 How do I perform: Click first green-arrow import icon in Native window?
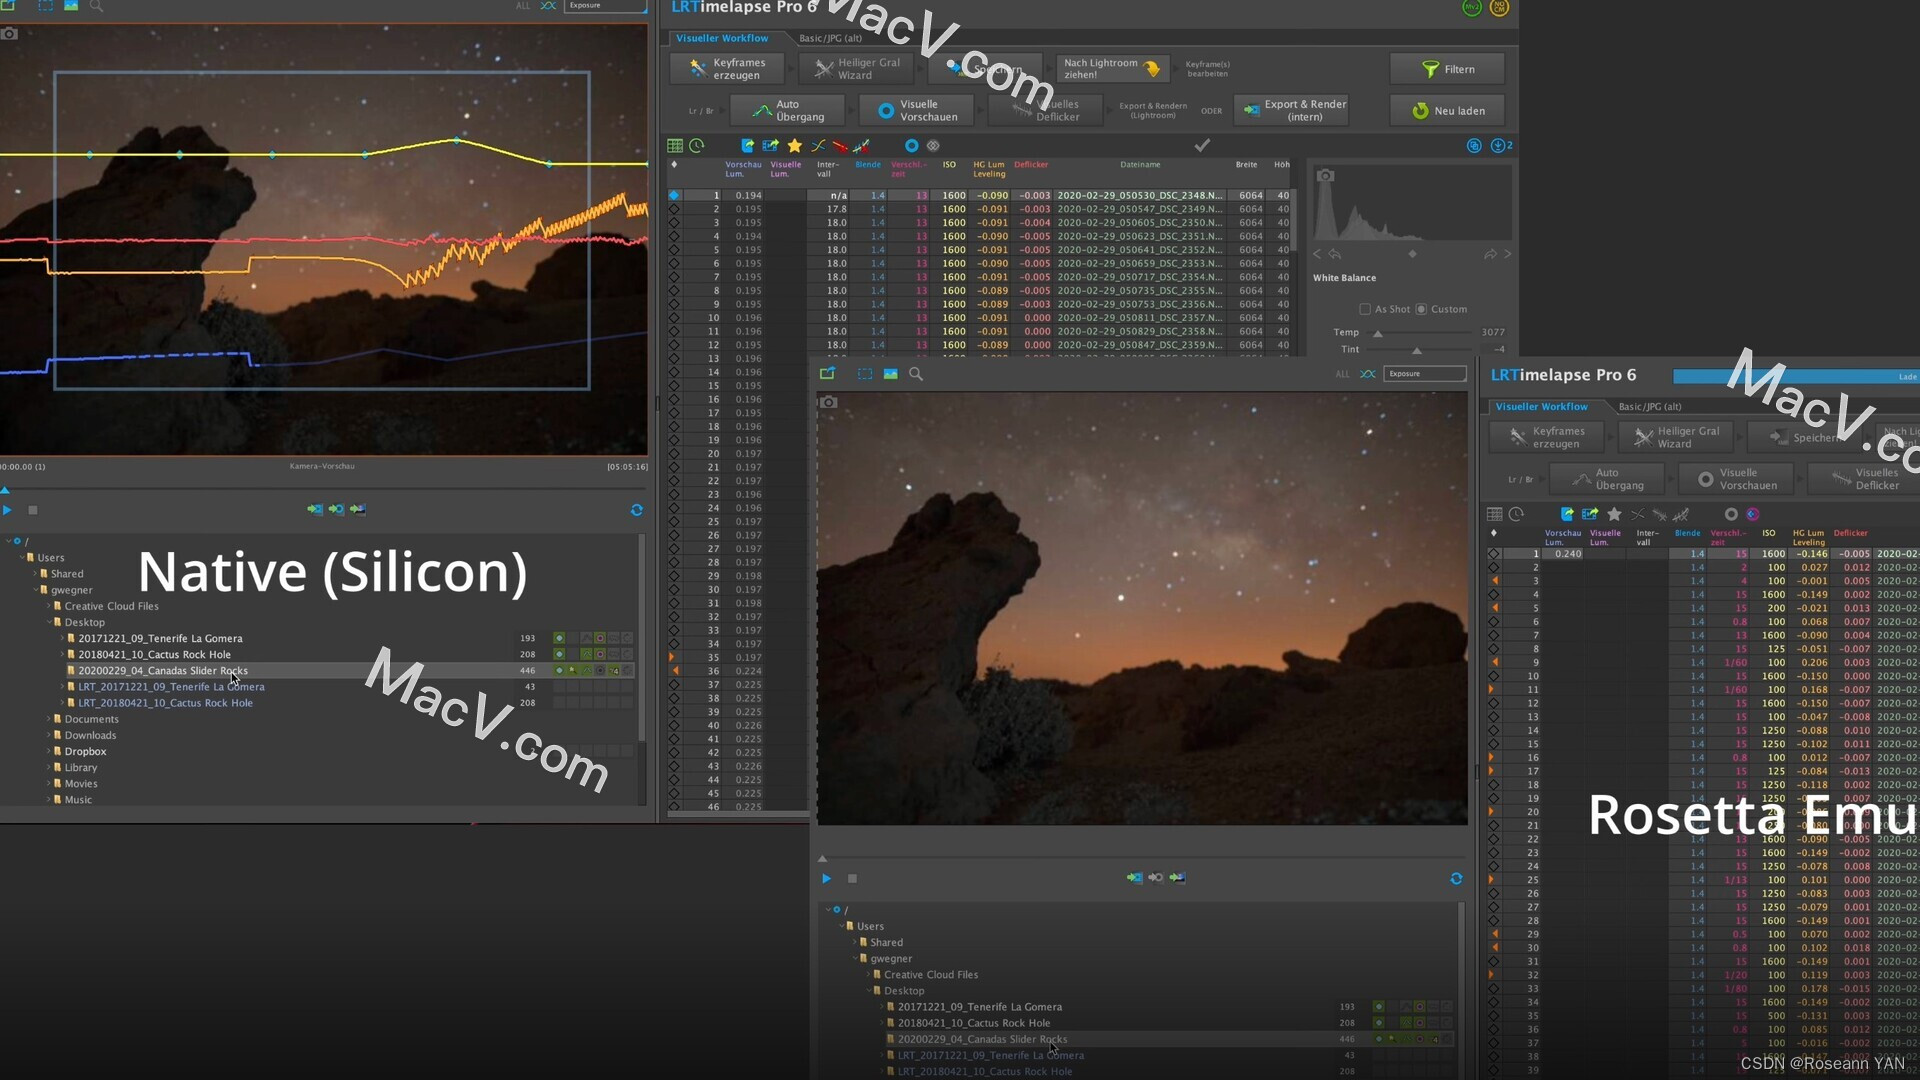[315, 510]
